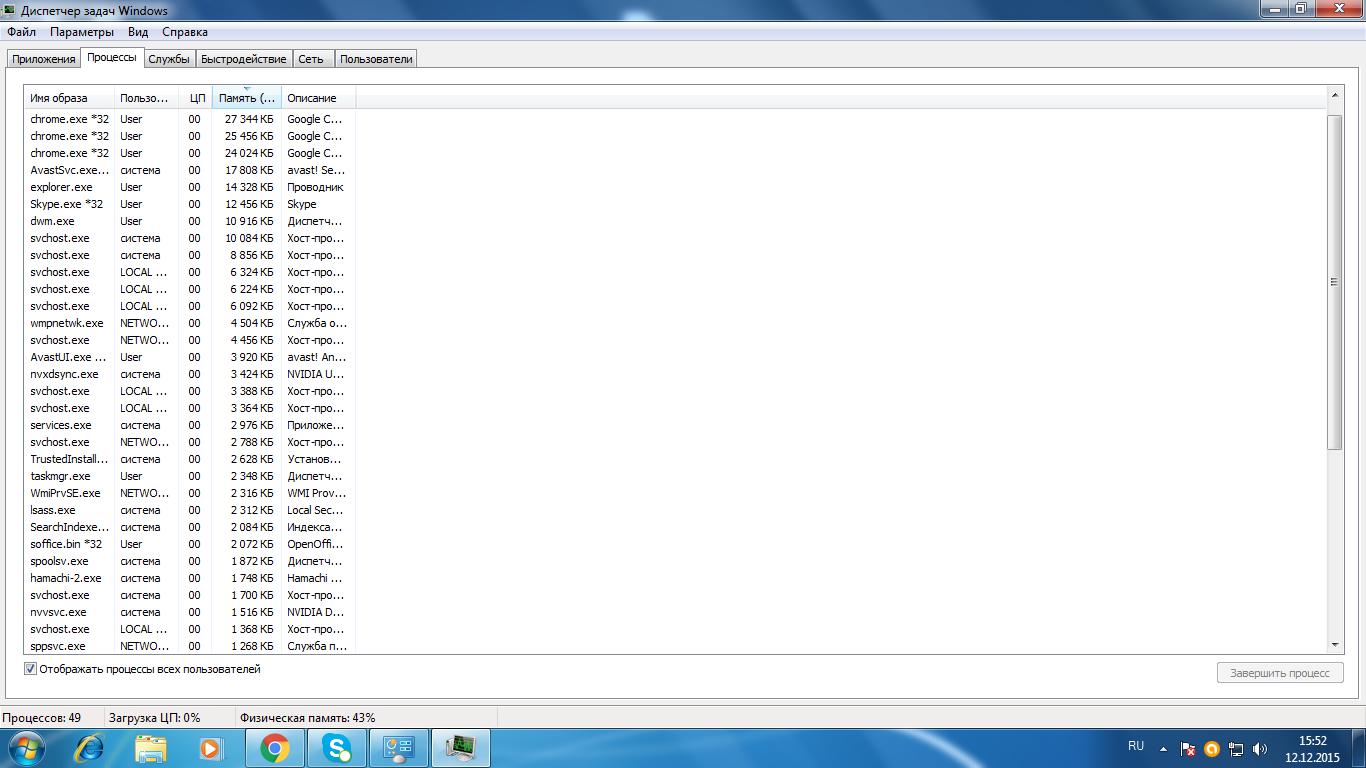The image size is (1366, 768).
Task: Select the explorer.exe process row
Action: pos(190,187)
